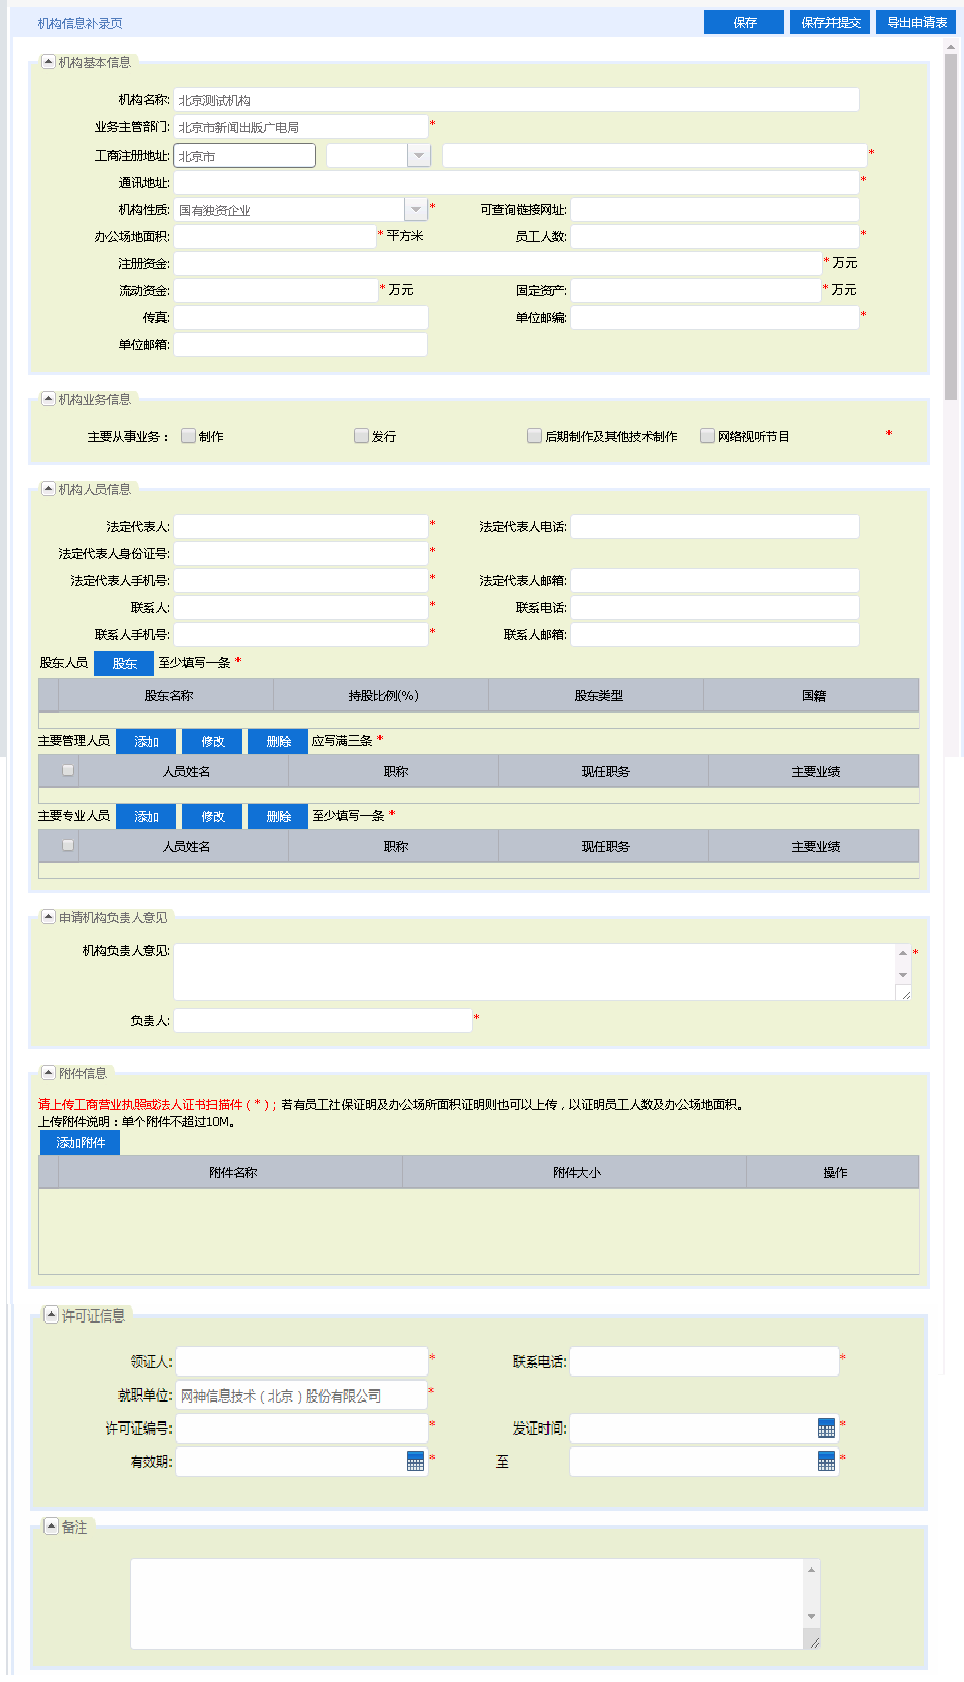This screenshot has height=1682, width=964.
Task: Collapse the 备注 section
Action: (x=51, y=1526)
